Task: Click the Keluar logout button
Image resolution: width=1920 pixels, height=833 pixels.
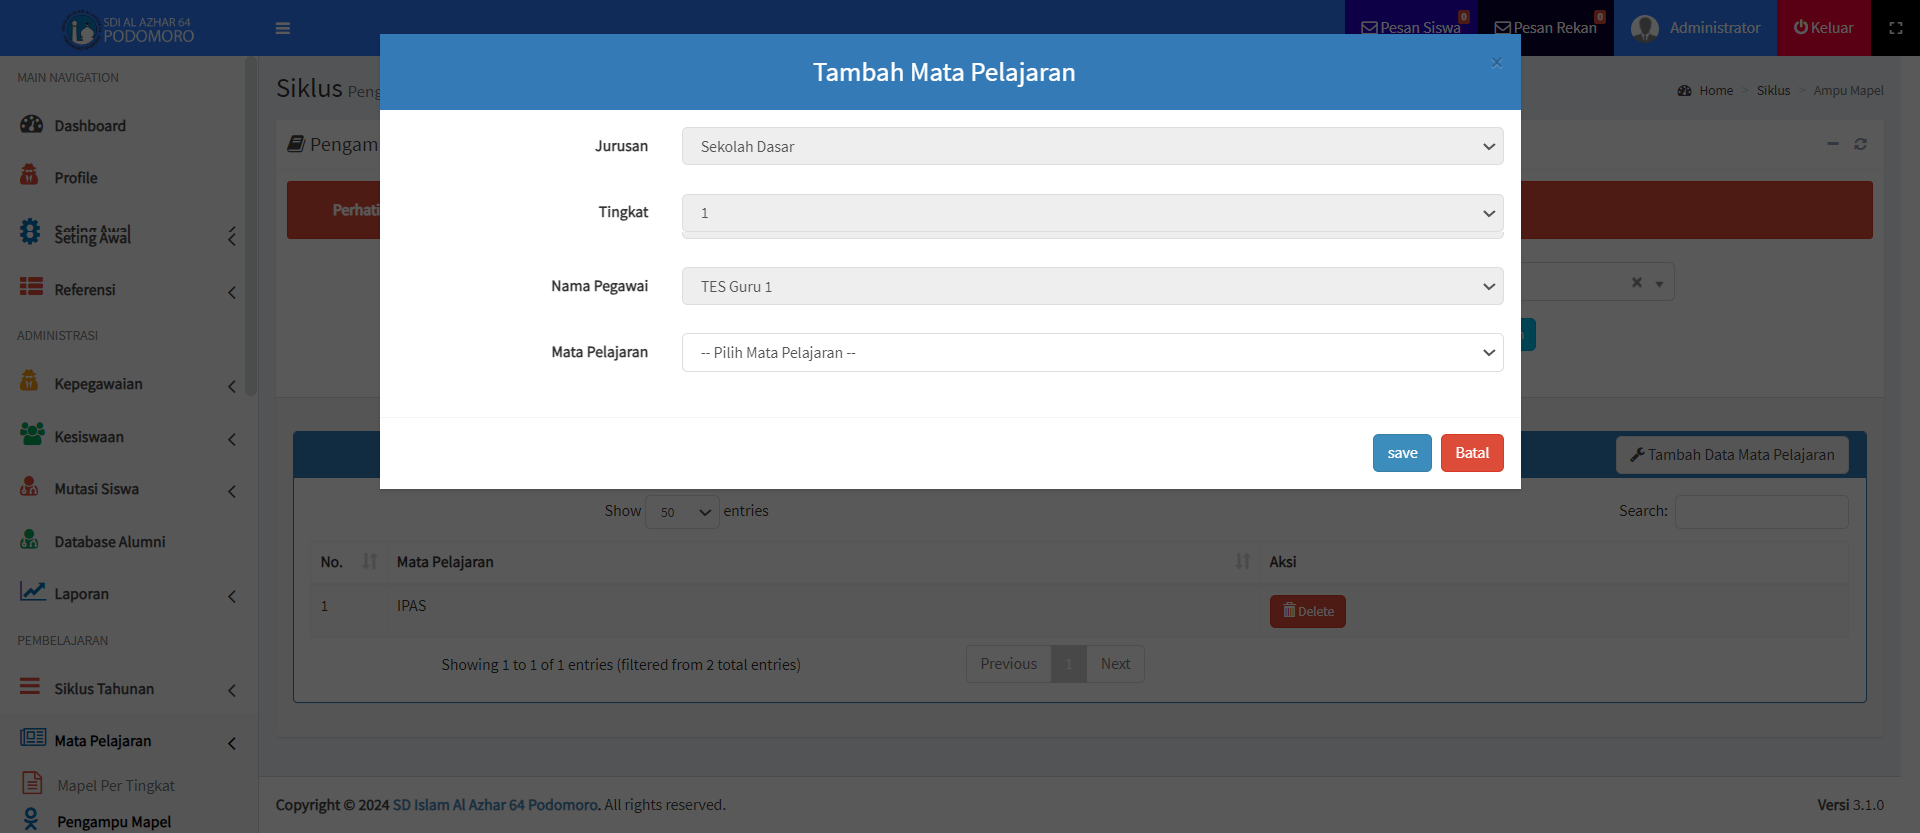Action: 1823,28
